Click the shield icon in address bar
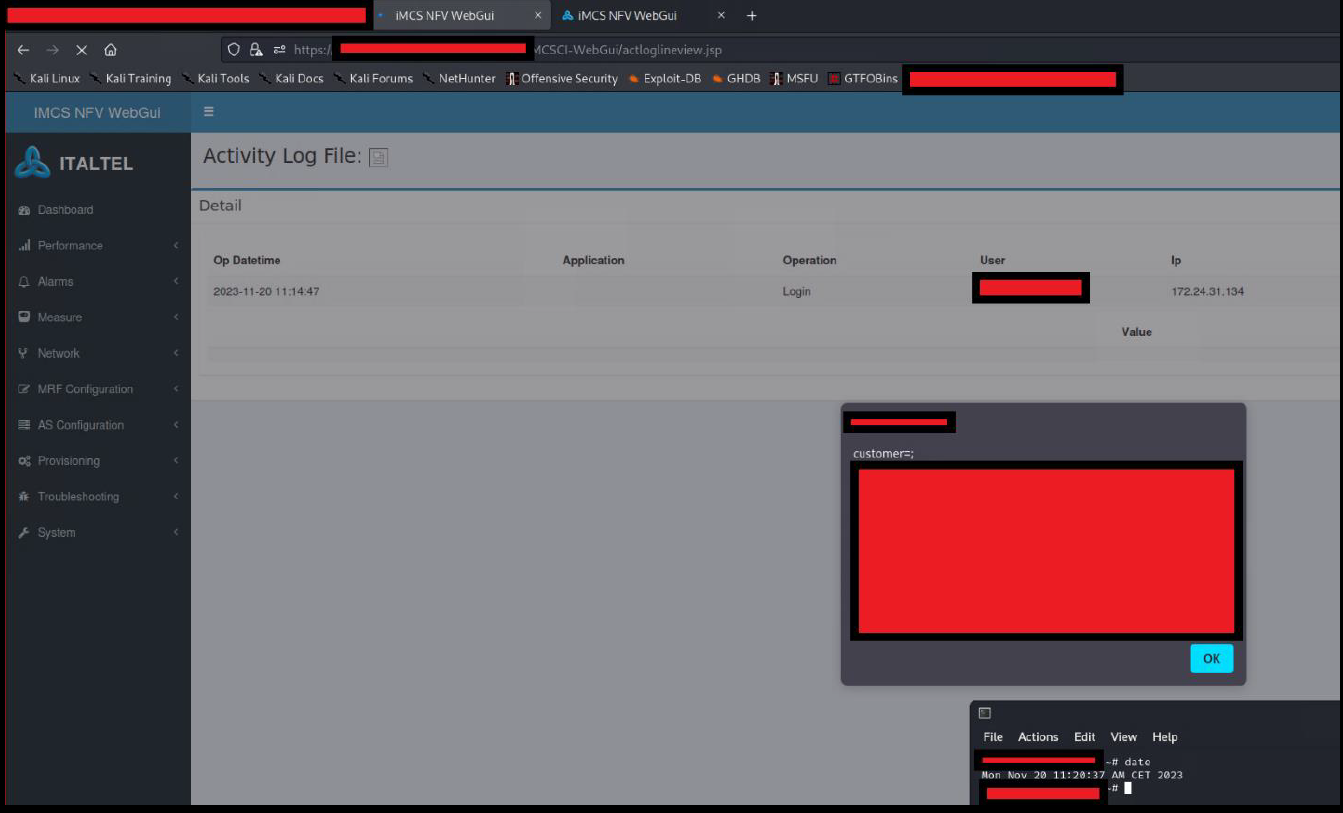The image size is (1343, 813). (x=234, y=49)
